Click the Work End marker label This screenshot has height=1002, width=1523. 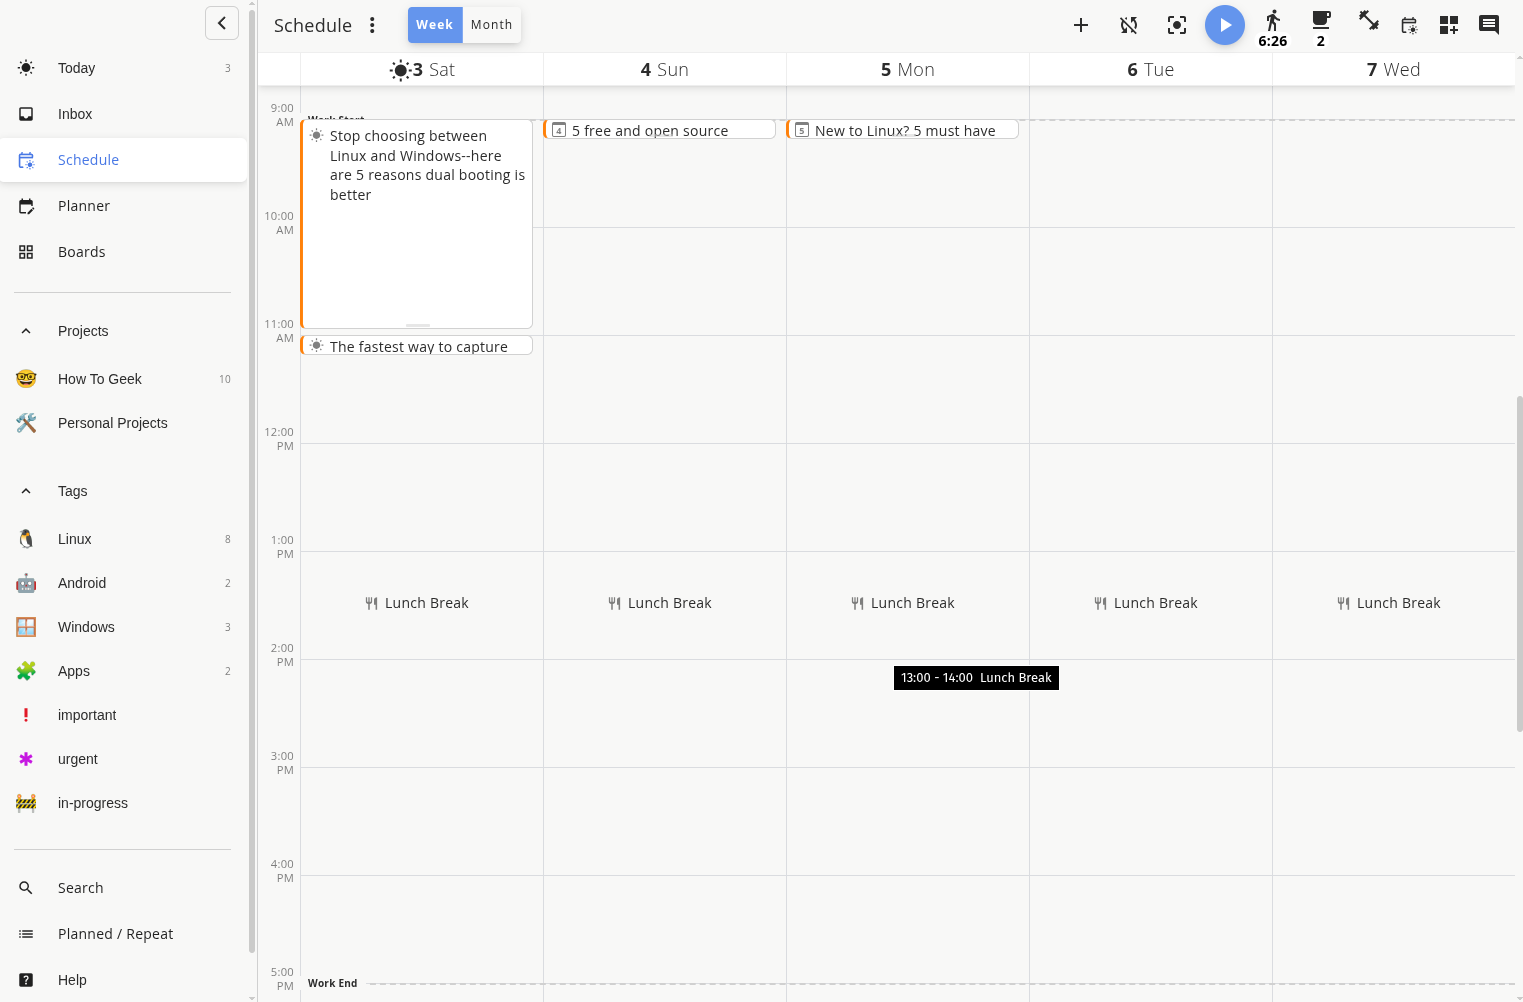click(x=332, y=983)
